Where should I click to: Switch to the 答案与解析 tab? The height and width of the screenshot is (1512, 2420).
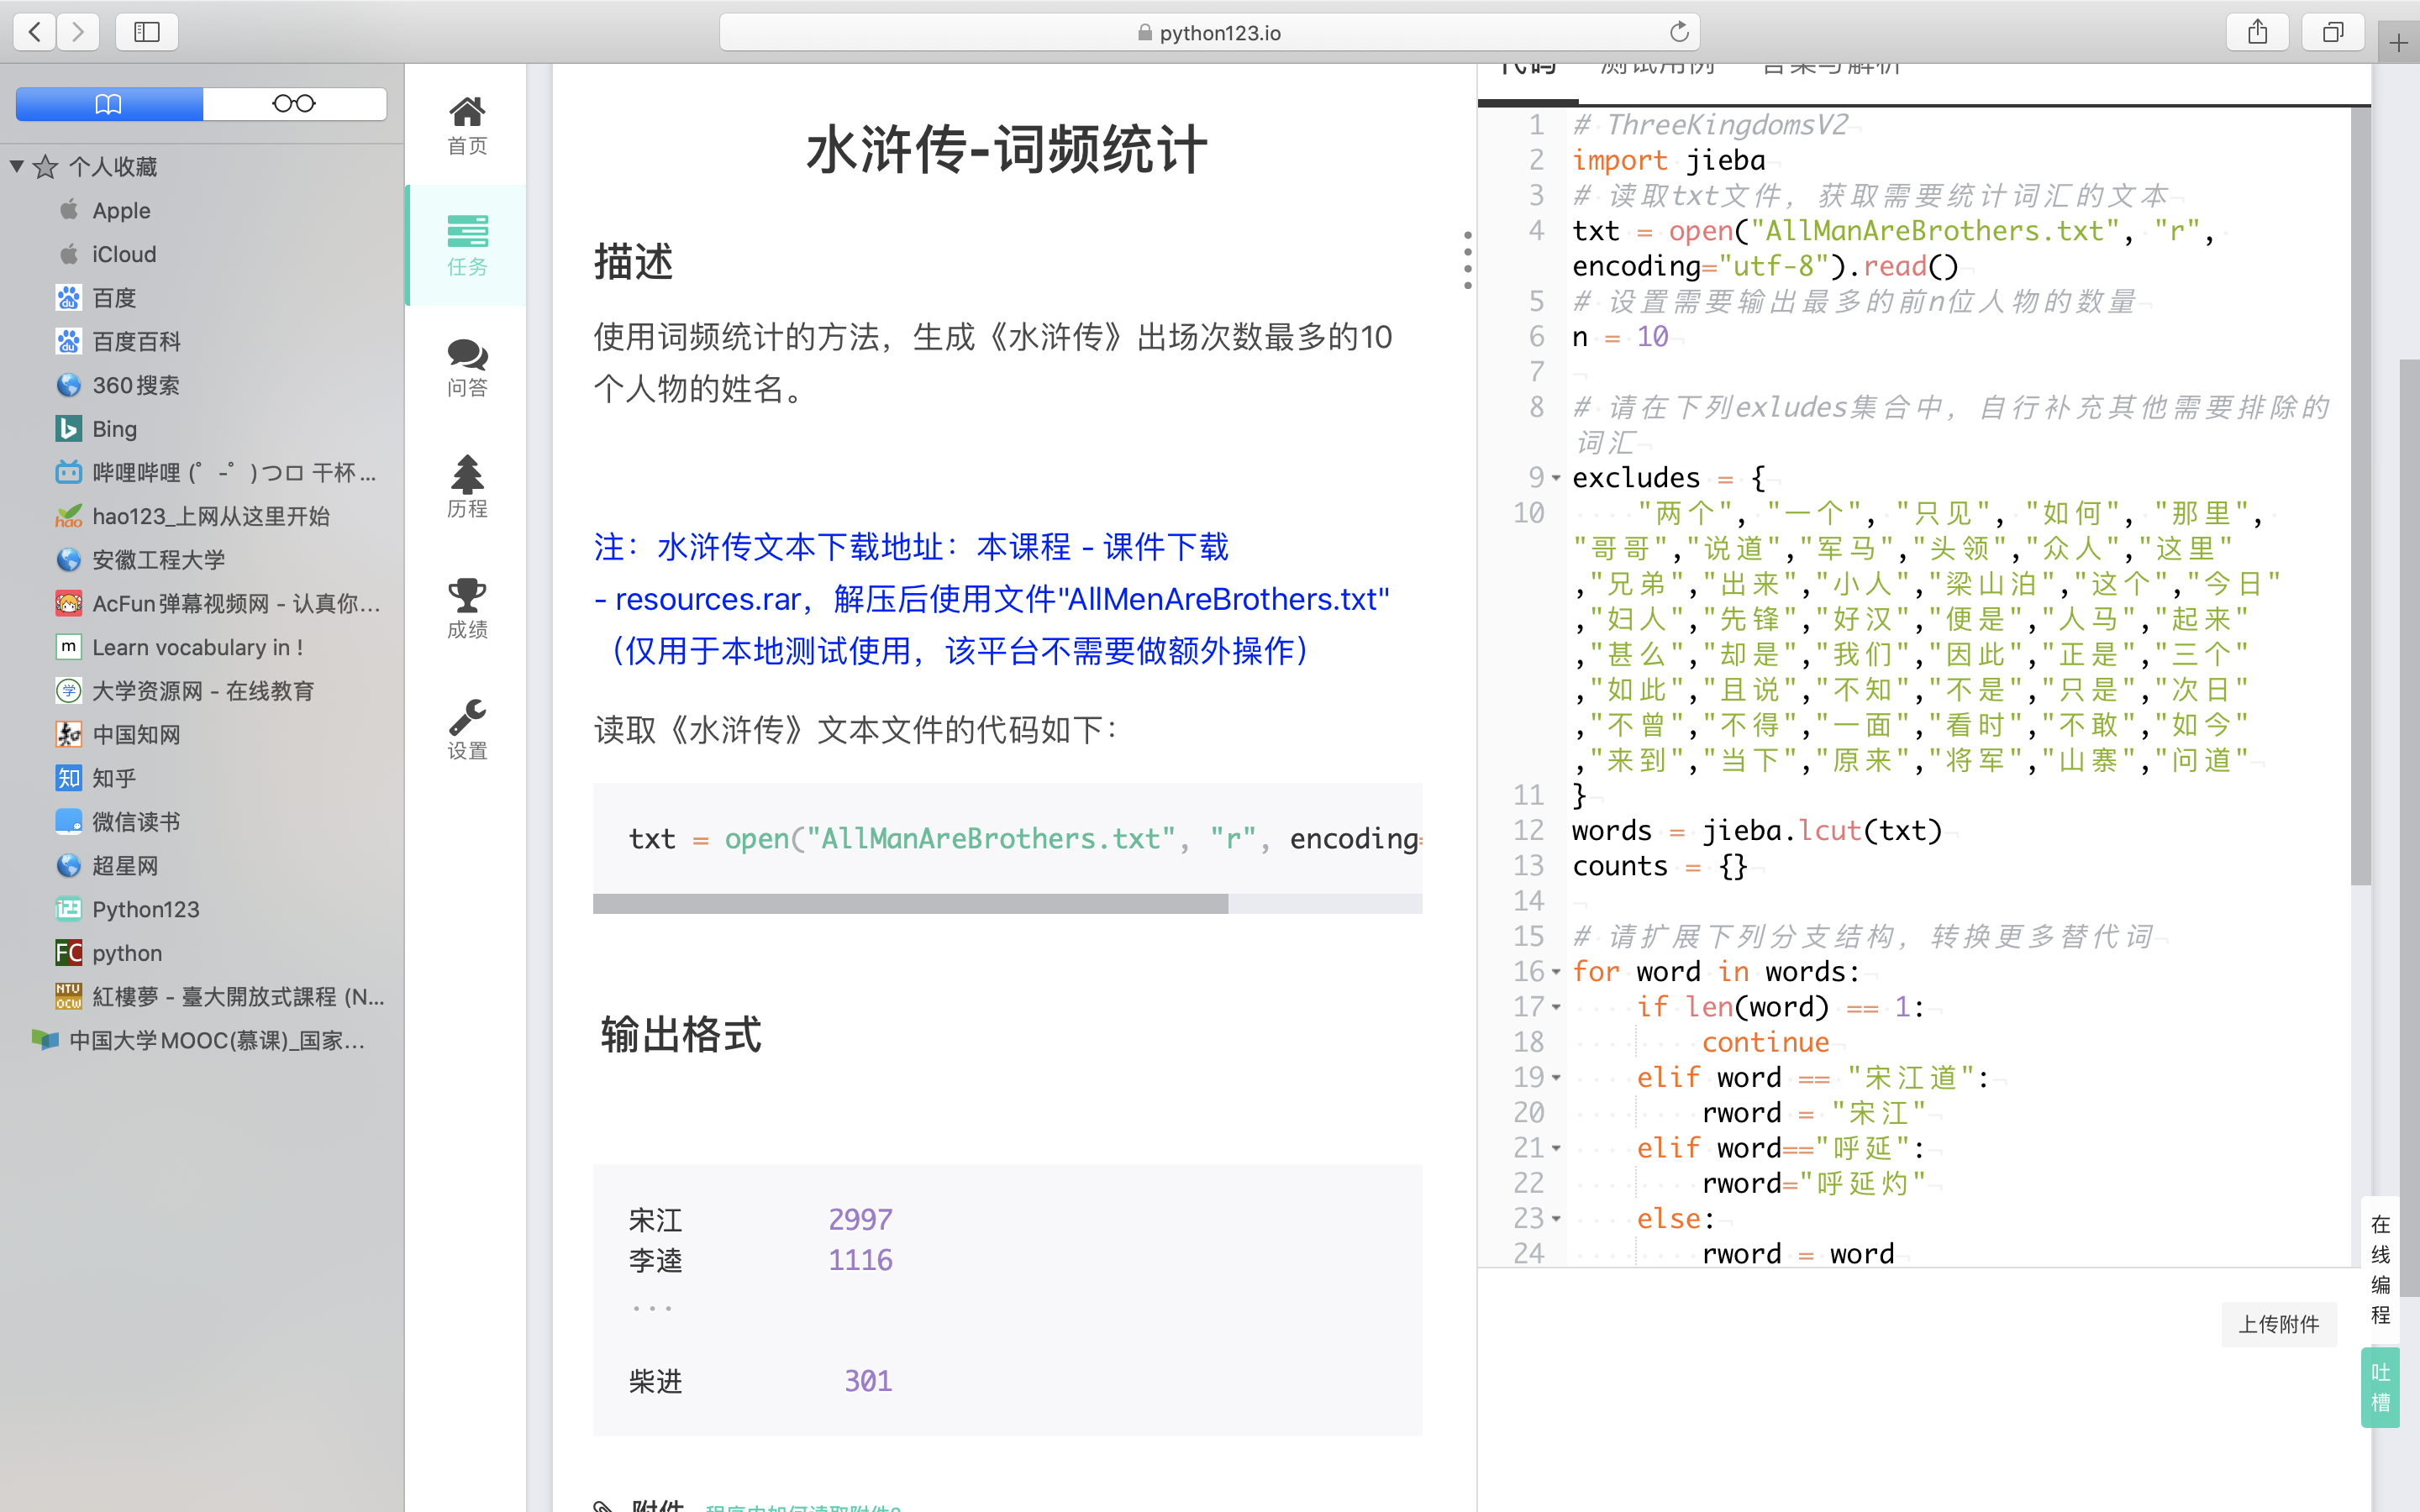1830,70
